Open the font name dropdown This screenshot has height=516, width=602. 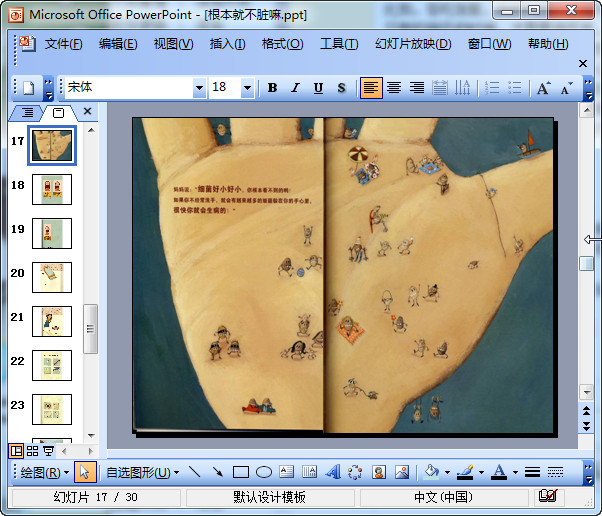pos(199,88)
